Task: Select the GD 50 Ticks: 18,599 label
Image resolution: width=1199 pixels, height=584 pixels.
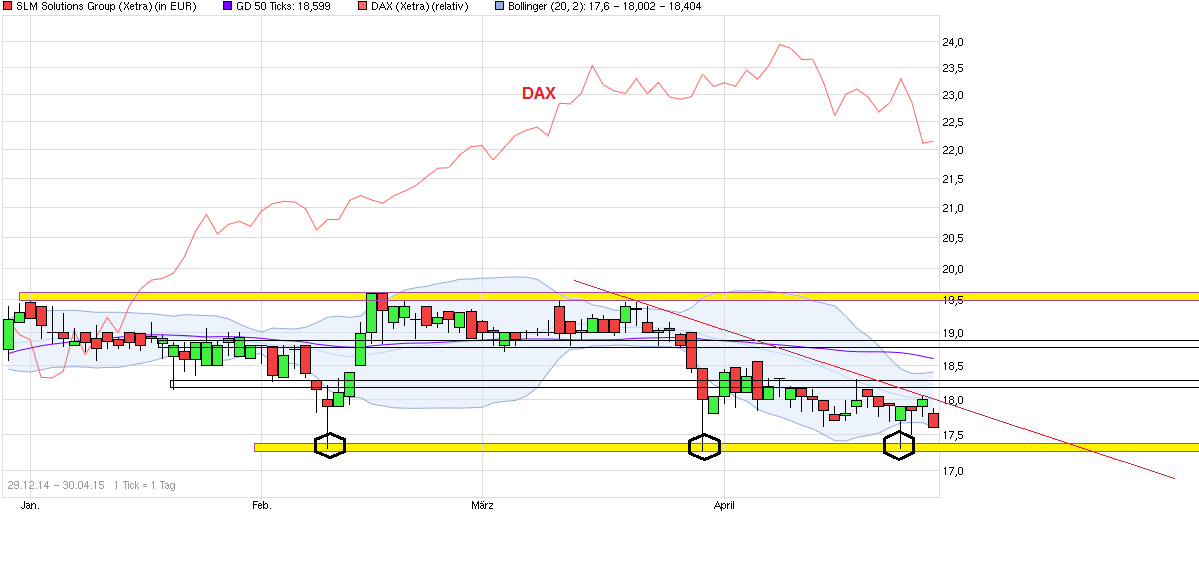Action: (282, 6)
